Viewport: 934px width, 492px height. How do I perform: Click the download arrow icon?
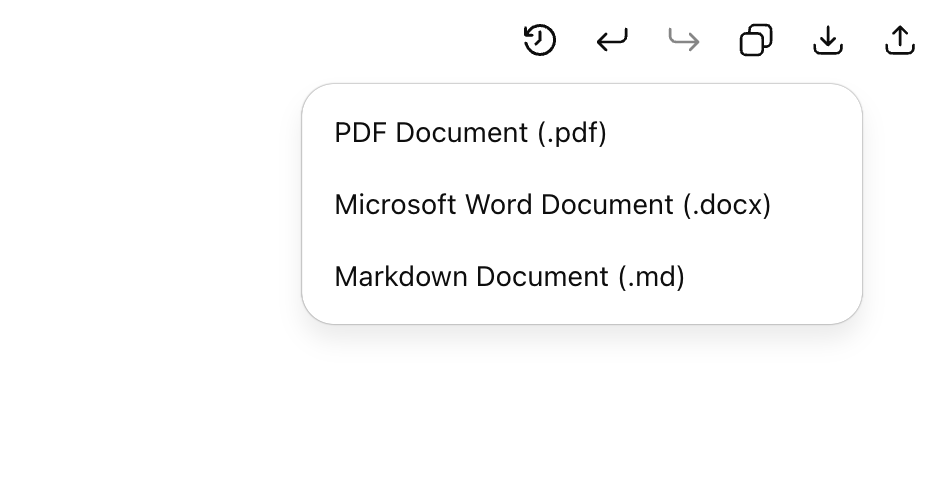[828, 40]
